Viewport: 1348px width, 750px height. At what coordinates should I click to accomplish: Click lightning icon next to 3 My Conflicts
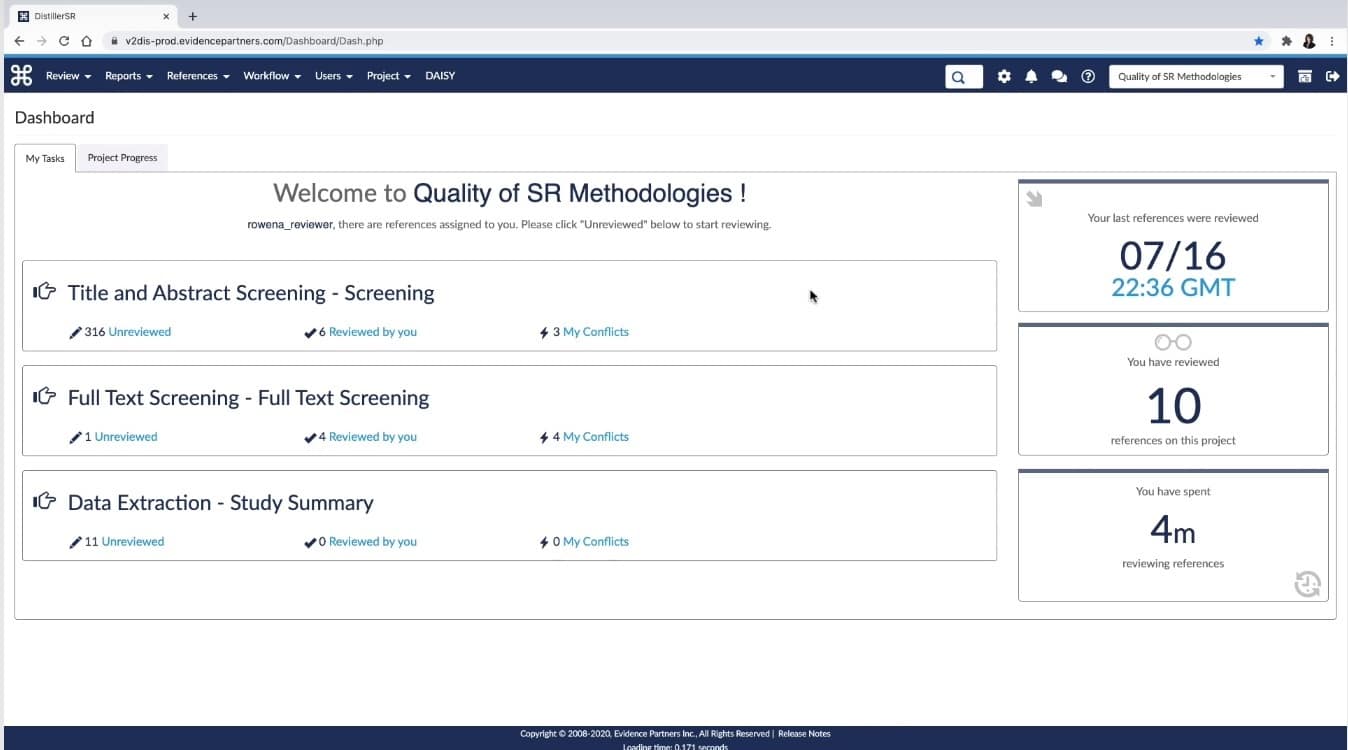(544, 332)
